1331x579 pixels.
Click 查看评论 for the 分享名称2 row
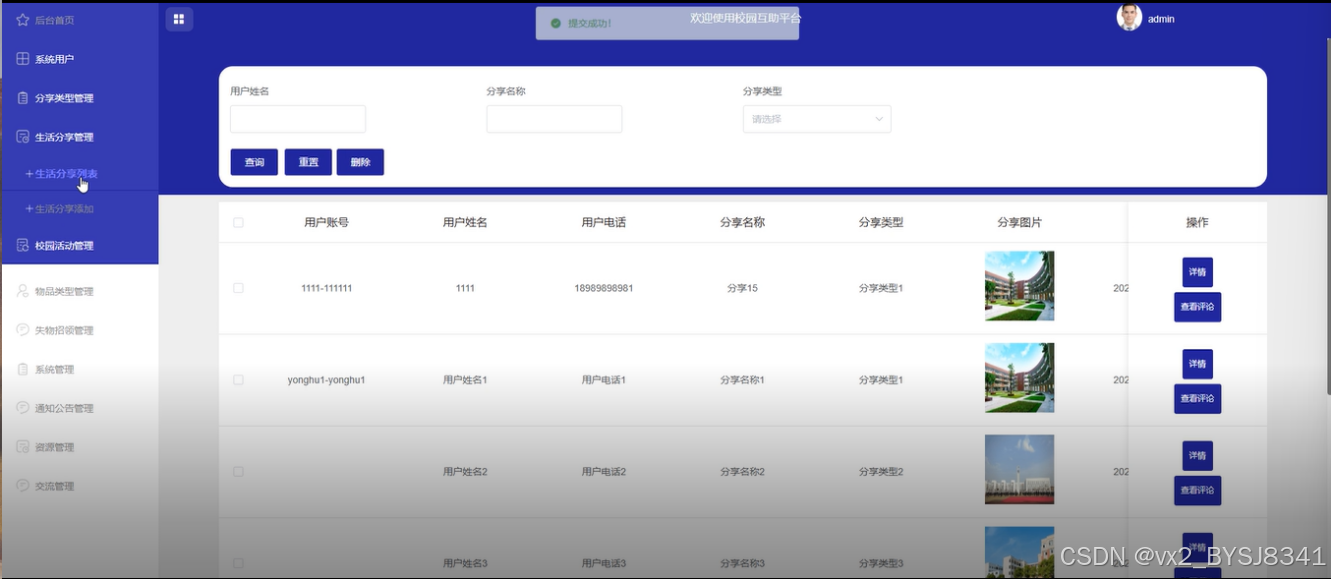click(1197, 491)
